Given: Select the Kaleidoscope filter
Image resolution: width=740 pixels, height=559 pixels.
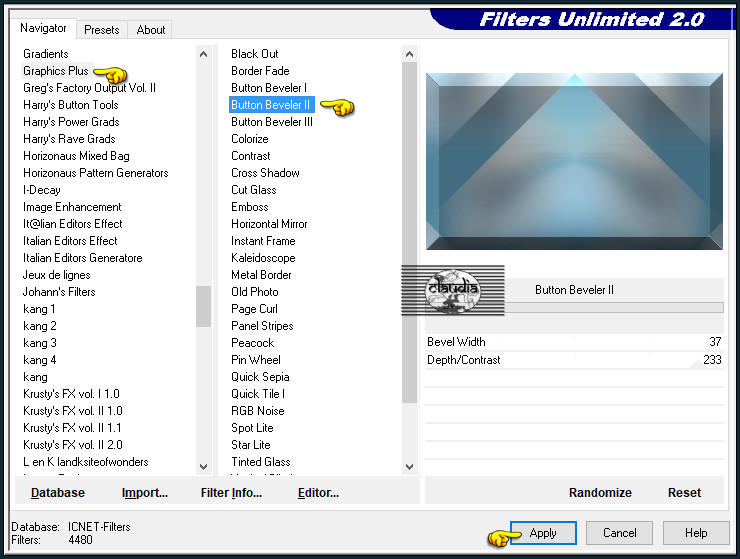Looking at the screenshot, I should 263,258.
